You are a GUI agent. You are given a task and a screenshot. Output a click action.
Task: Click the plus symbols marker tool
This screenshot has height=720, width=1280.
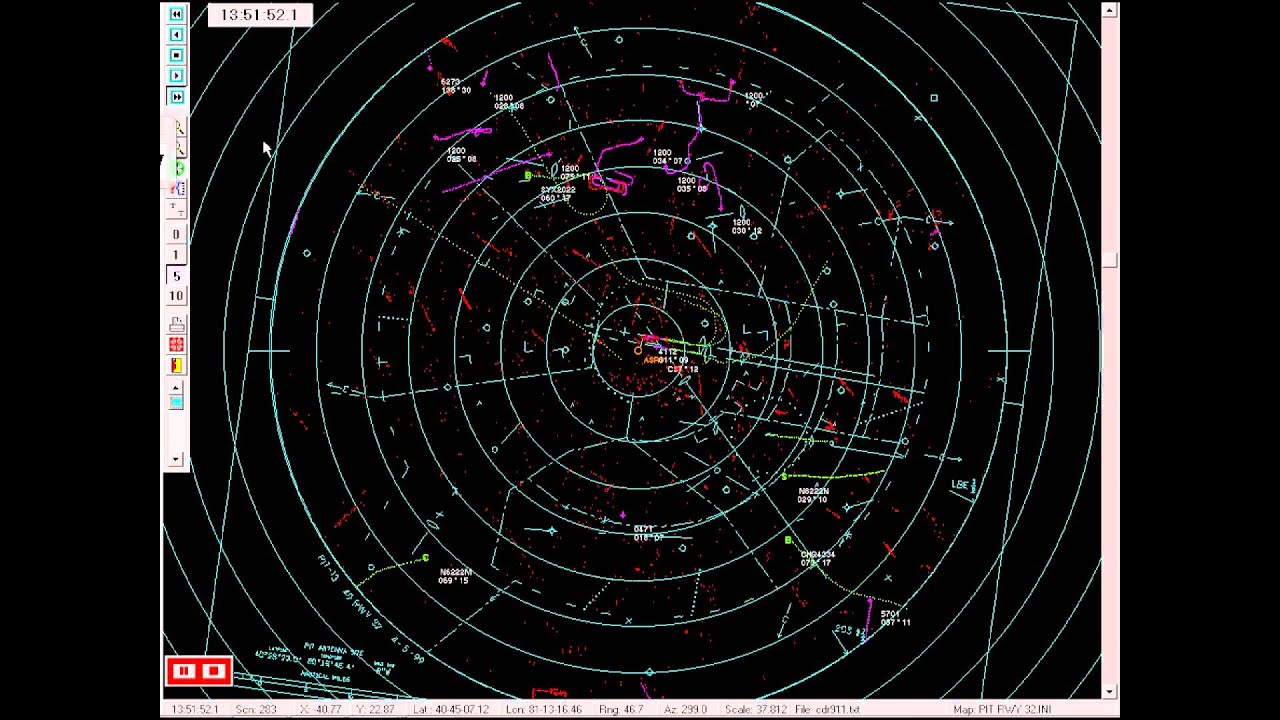177,208
